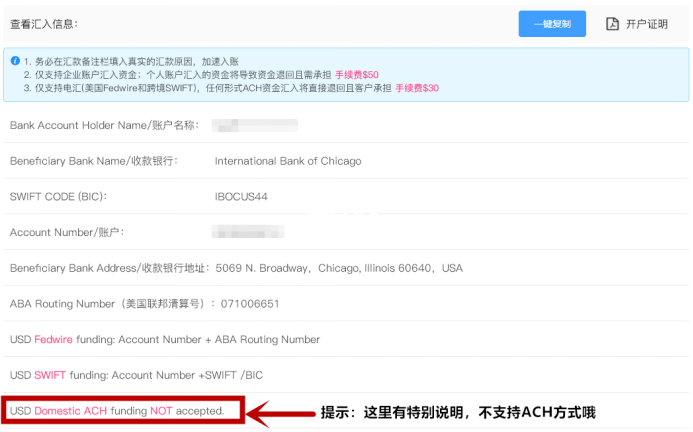Click notice line 3 about Fedwire和跨境SWIFT

coord(231,88)
